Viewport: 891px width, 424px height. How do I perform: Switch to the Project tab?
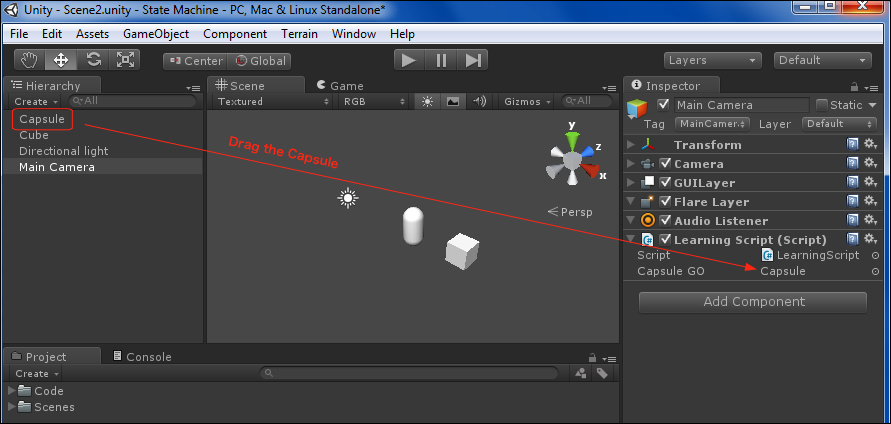pyautogui.click(x=52, y=357)
